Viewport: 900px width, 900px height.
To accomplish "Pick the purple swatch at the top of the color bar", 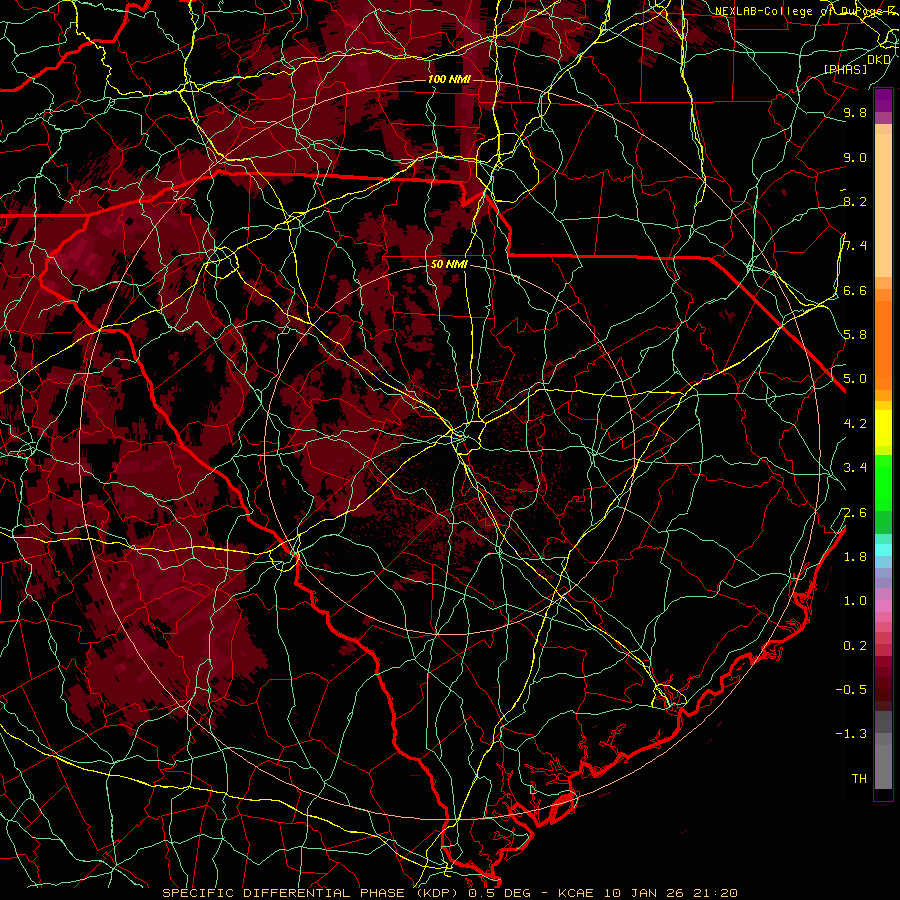I will (883, 100).
